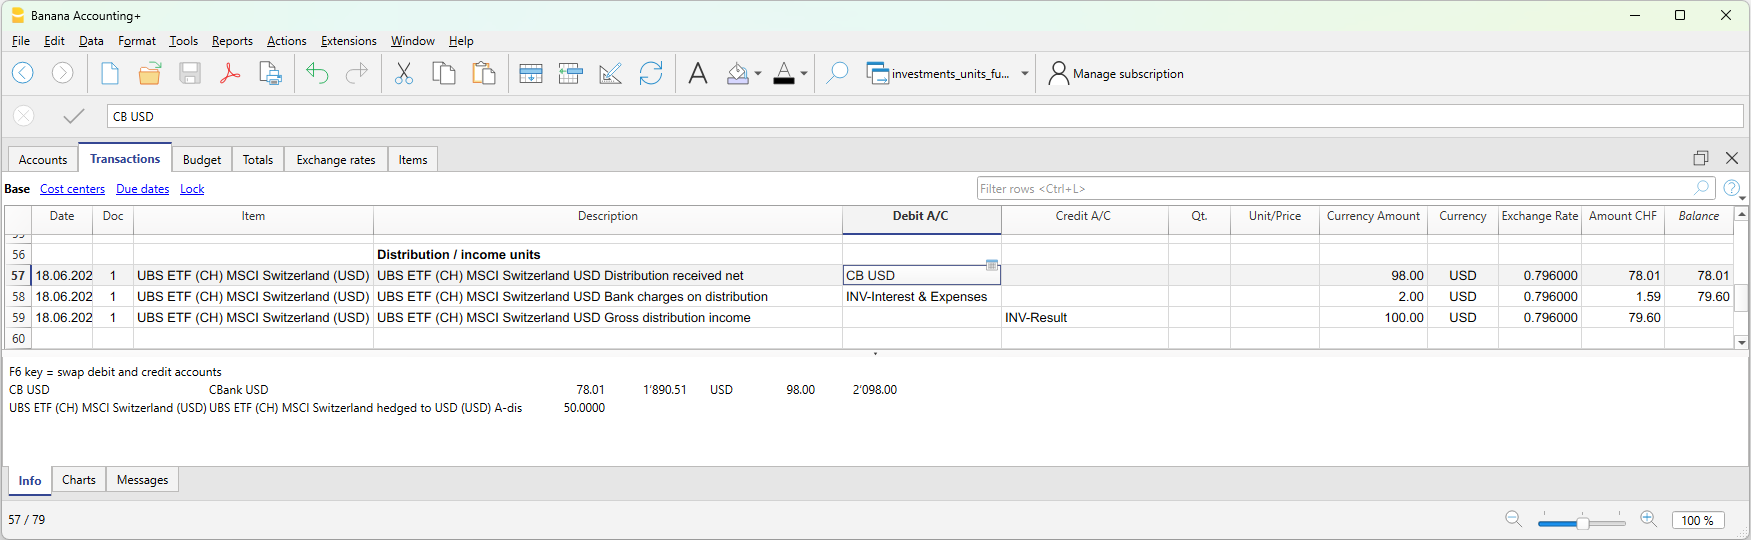Viewport: 1751px width, 540px height.
Task: Save the file using floppy disk icon
Action: pos(190,73)
